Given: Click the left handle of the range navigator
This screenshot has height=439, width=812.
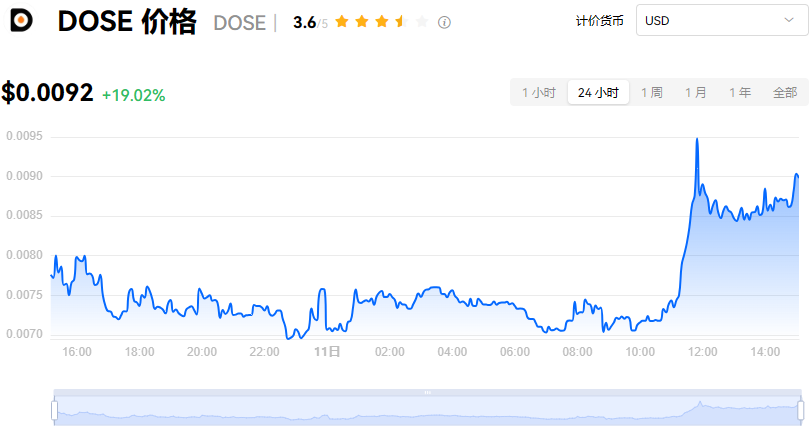Looking at the screenshot, I should [55, 410].
